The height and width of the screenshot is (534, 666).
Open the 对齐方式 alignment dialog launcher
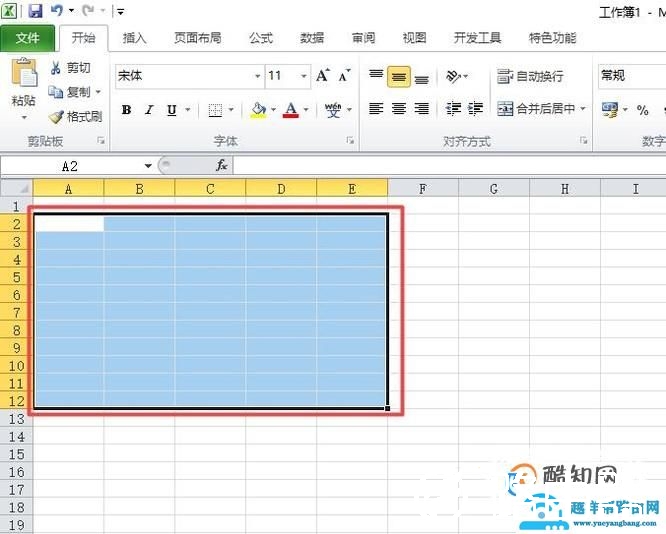point(584,140)
